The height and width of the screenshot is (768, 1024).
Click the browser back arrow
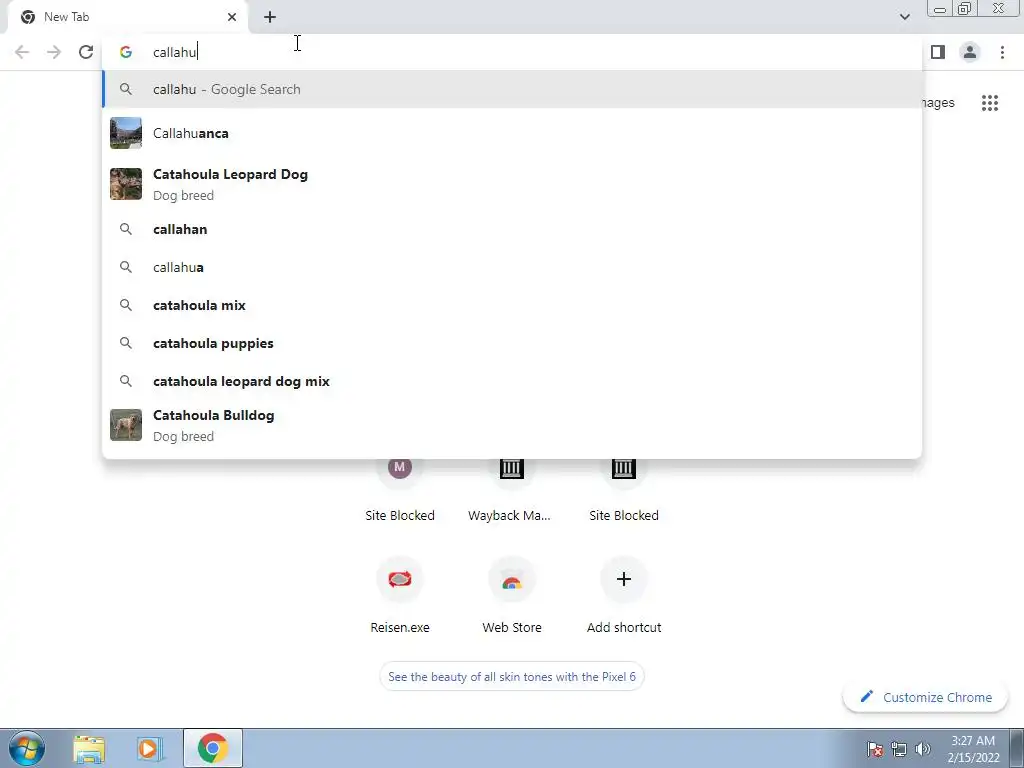(22, 52)
